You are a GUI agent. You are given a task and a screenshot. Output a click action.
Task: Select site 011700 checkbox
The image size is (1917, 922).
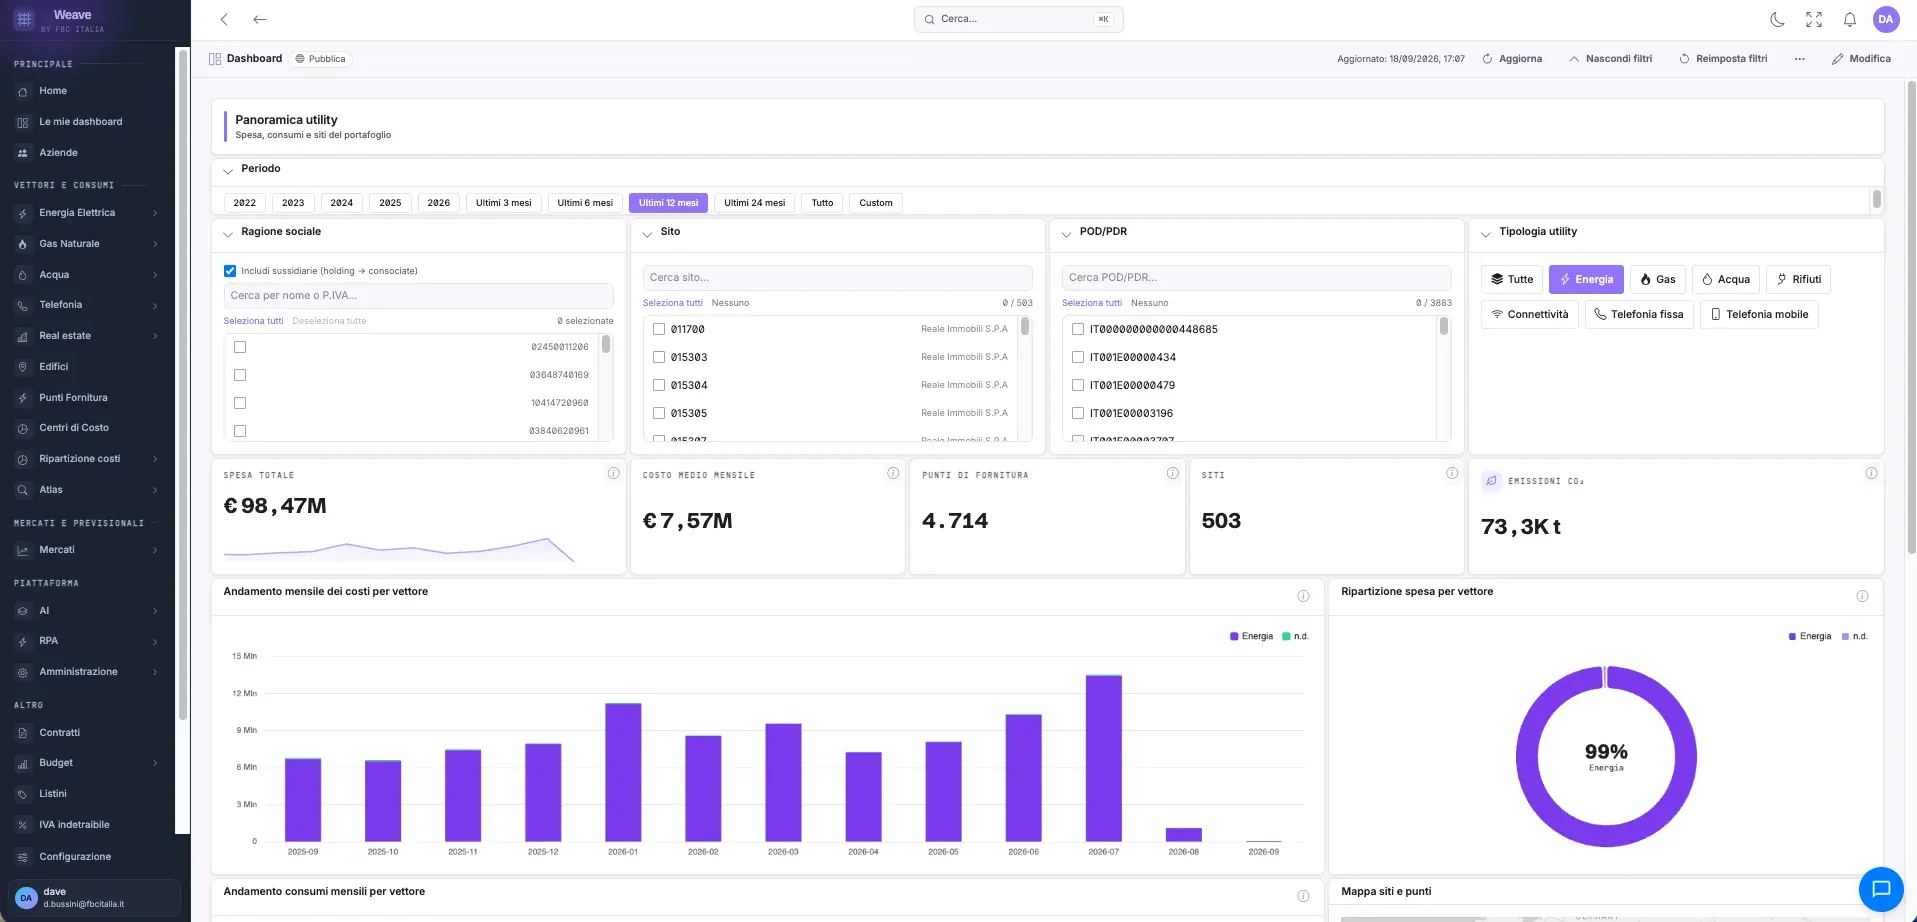pyautogui.click(x=659, y=329)
